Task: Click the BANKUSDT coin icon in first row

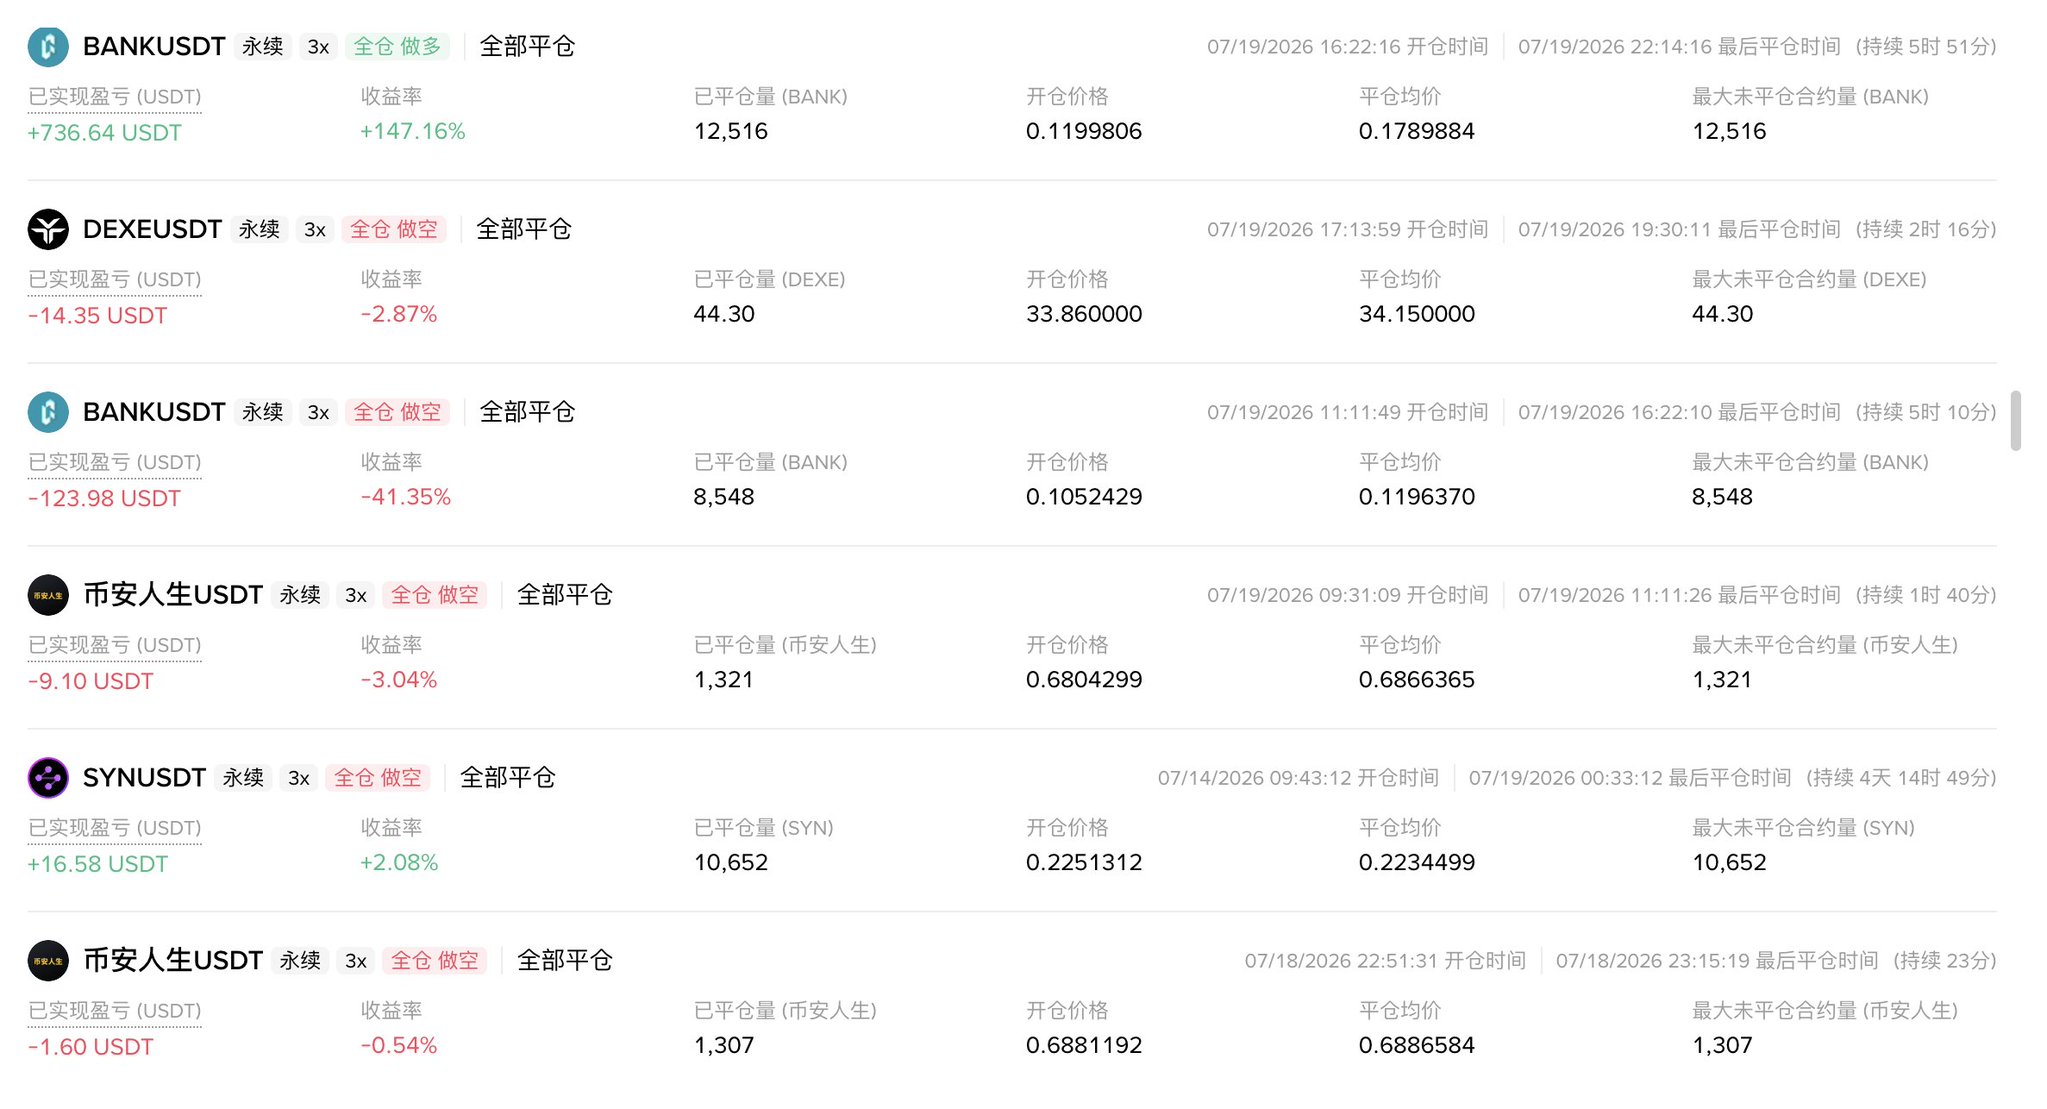Action: click(x=48, y=47)
